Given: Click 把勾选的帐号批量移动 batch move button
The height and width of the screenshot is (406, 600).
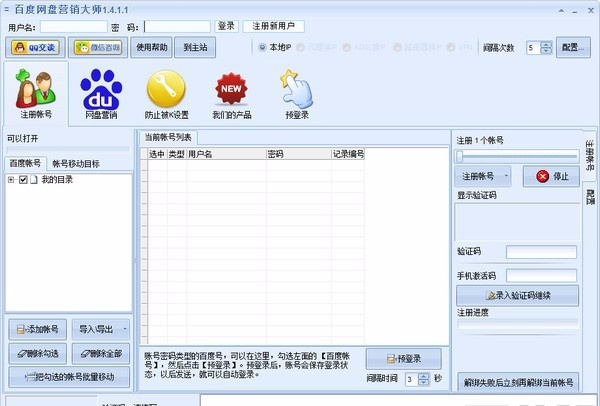Looking at the screenshot, I should pos(69,377).
